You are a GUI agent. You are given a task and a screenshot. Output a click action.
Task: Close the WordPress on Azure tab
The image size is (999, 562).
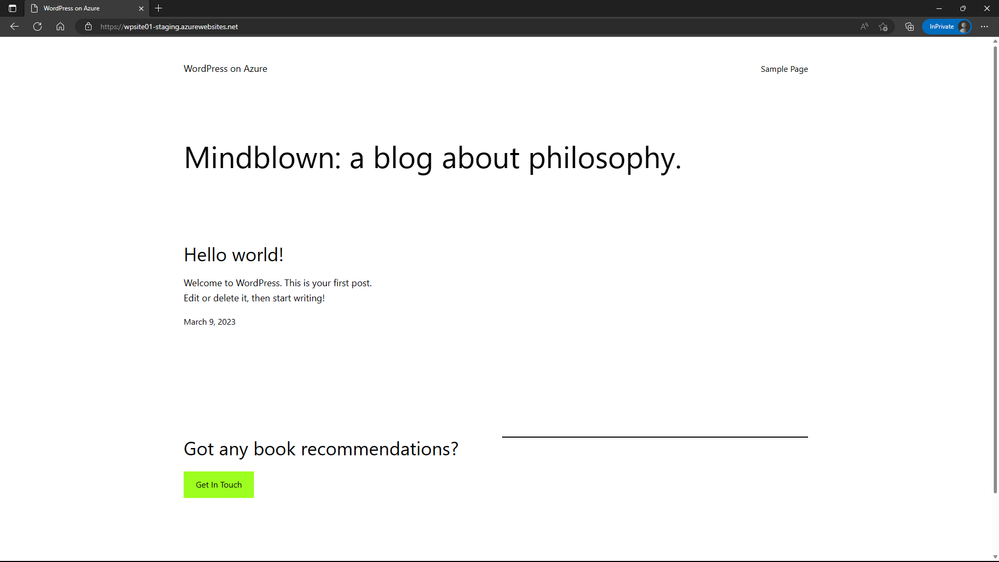[141, 8]
